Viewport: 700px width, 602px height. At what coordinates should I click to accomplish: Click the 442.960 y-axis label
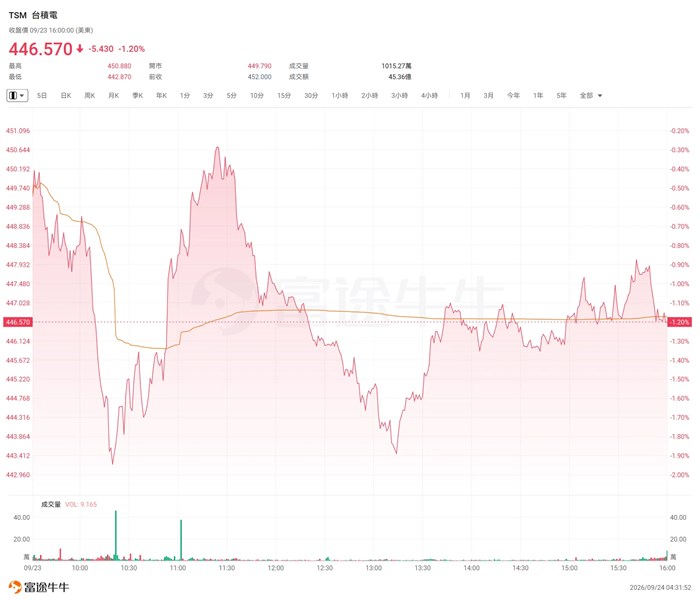click(x=18, y=475)
